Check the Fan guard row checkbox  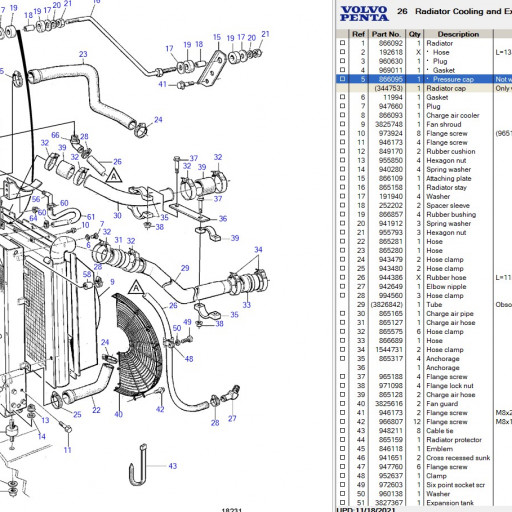(342, 403)
